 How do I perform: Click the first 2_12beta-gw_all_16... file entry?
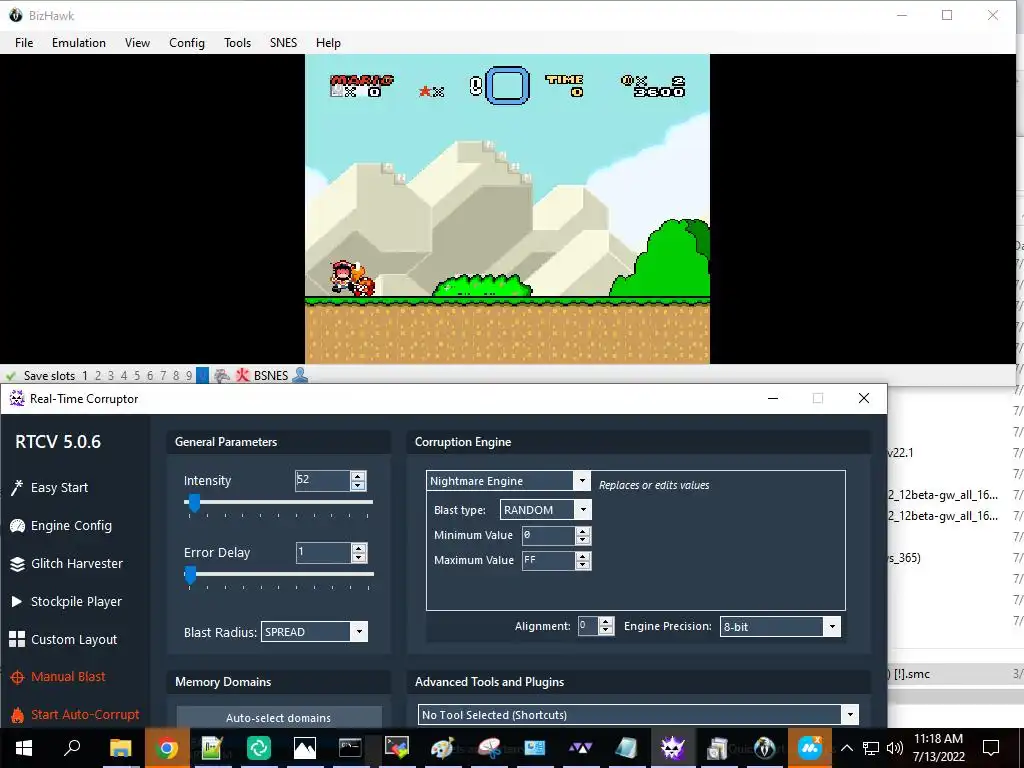coord(942,495)
